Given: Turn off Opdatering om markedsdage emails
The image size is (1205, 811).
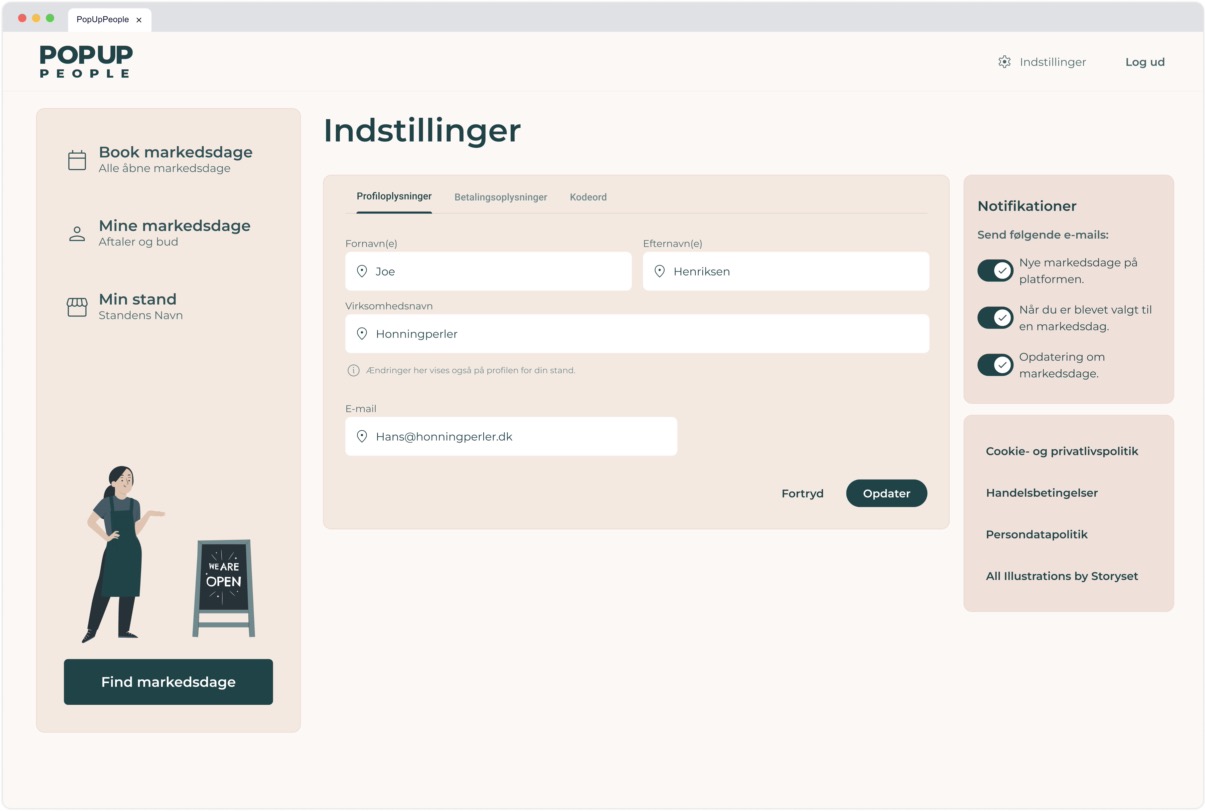Looking at the screenshot, I should [995, 365].
